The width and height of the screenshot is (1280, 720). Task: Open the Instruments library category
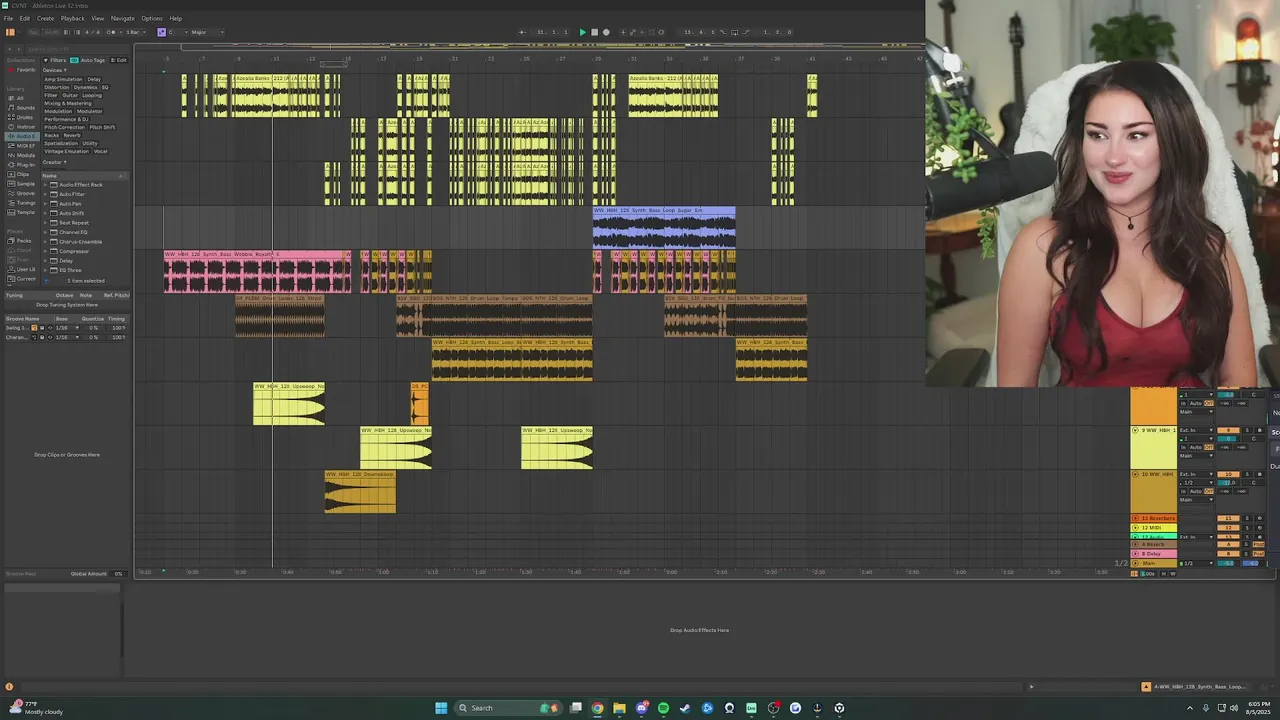20,126
